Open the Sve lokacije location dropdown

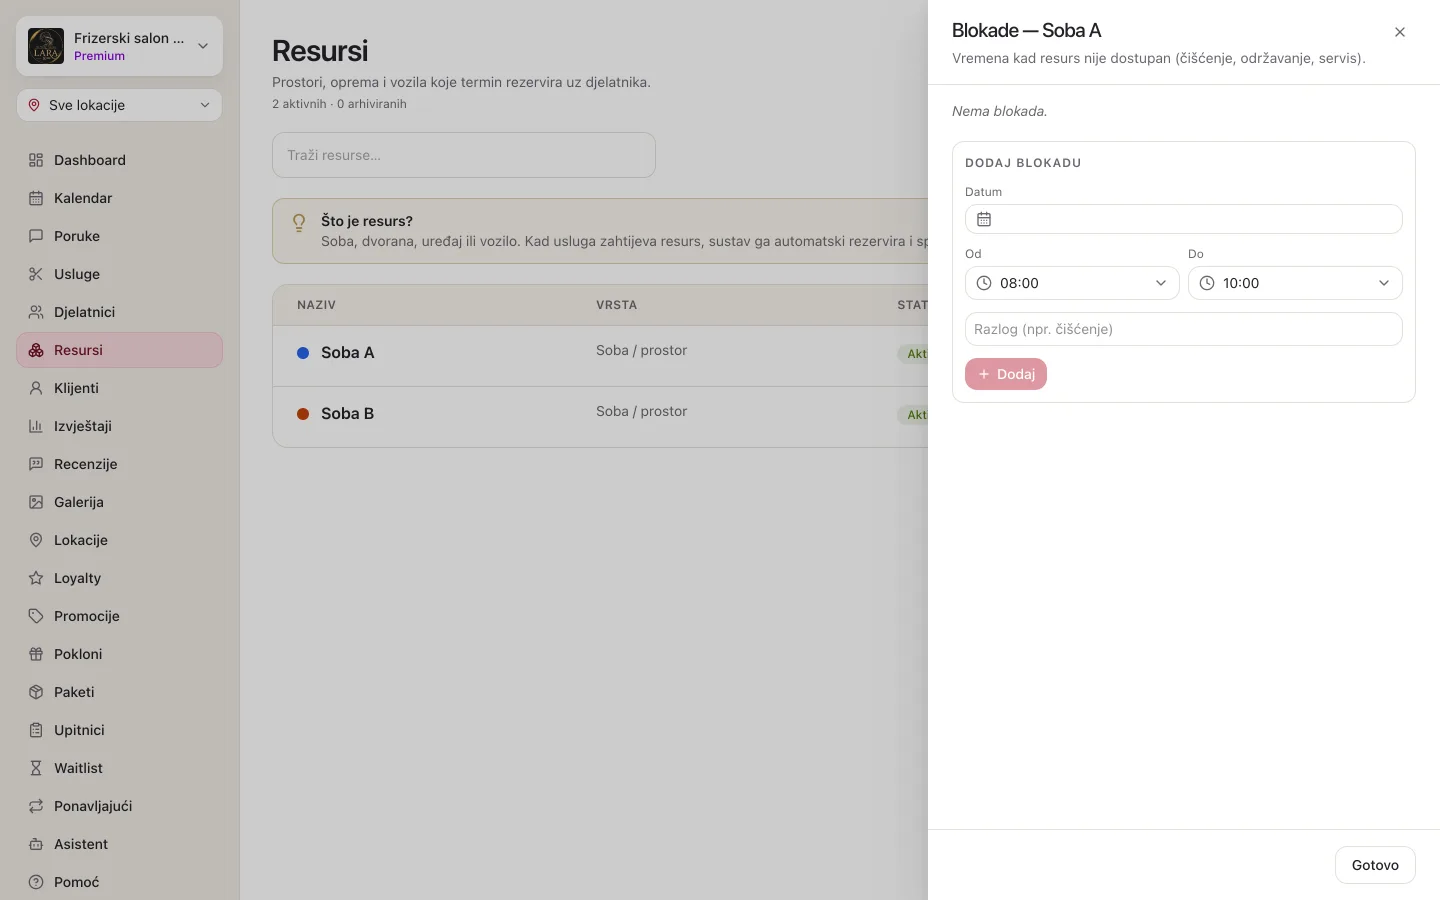[119, 105]
